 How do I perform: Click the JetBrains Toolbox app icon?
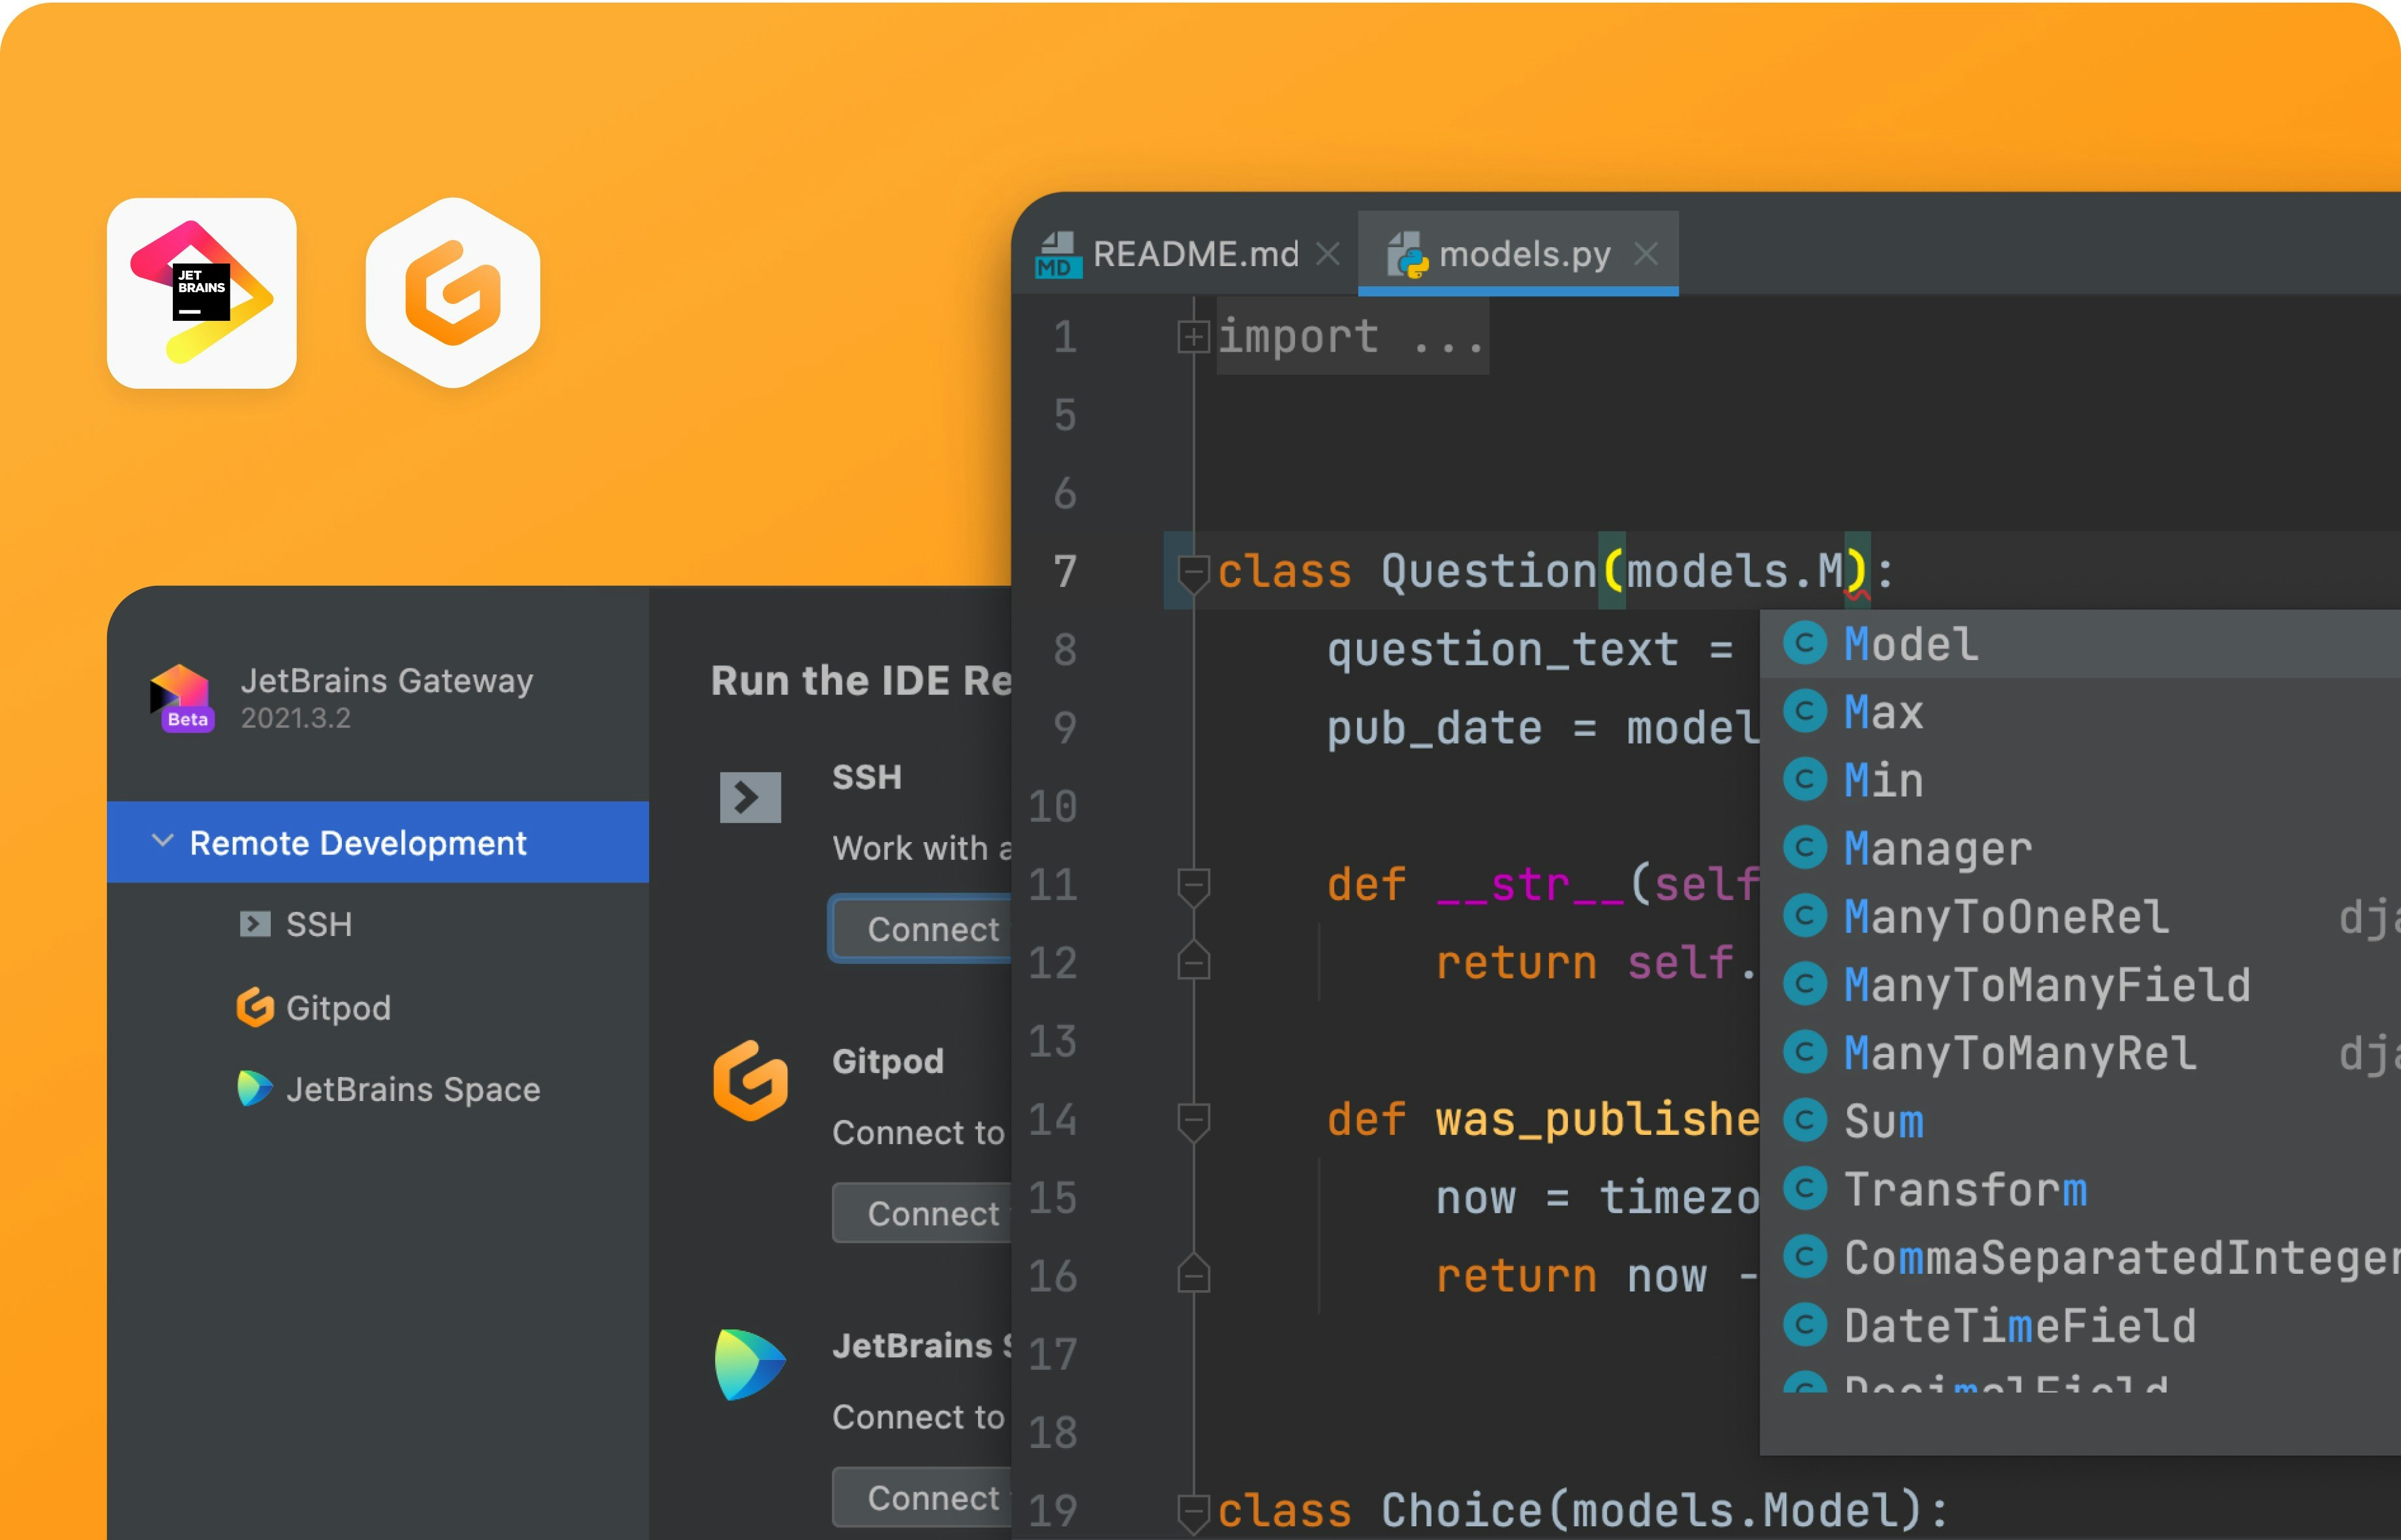coord(201,292)
